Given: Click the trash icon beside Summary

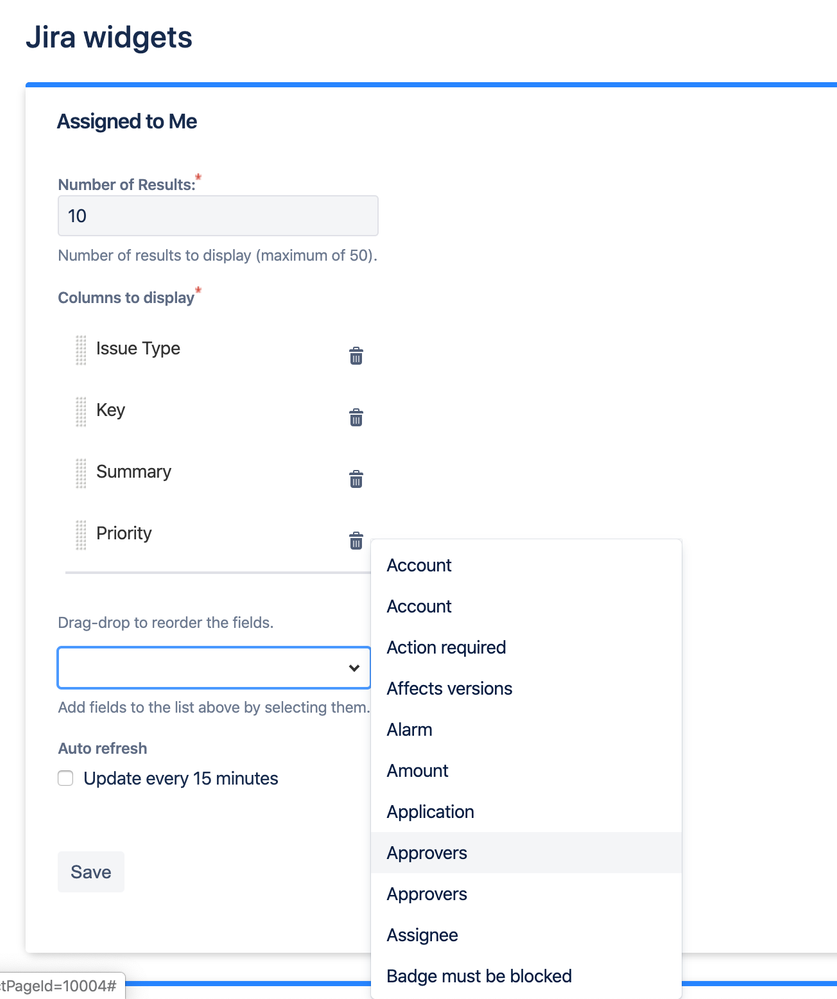Looking at the screenshot, I should coord(356,478).
